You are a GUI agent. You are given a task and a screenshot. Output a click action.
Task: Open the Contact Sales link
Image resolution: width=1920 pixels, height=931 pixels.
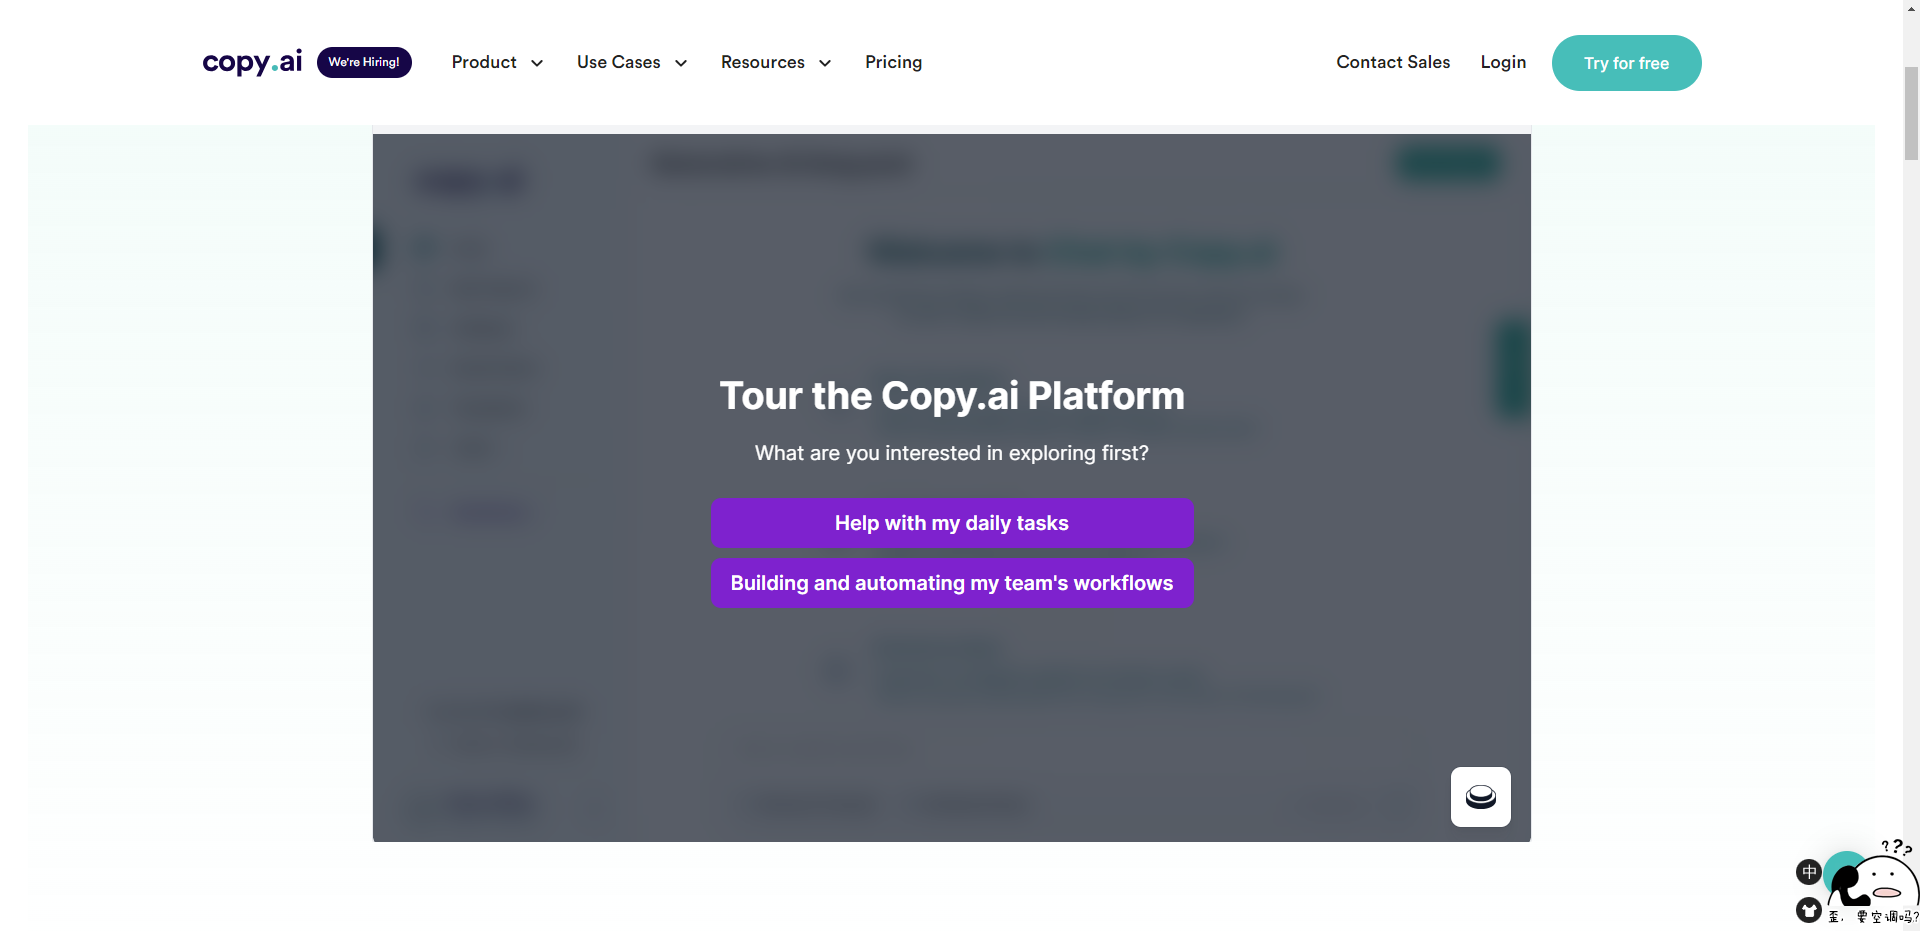tap(1393, 62)
